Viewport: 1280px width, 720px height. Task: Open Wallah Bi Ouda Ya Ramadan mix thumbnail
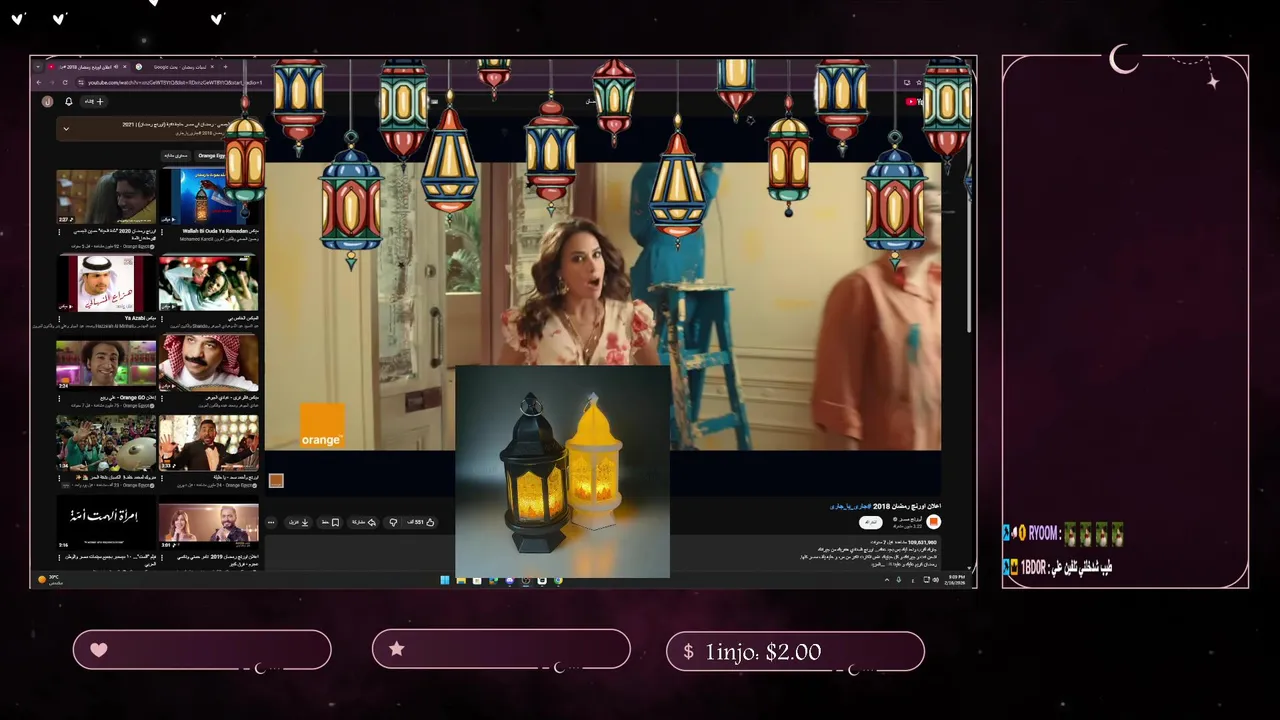click(209, 197)
